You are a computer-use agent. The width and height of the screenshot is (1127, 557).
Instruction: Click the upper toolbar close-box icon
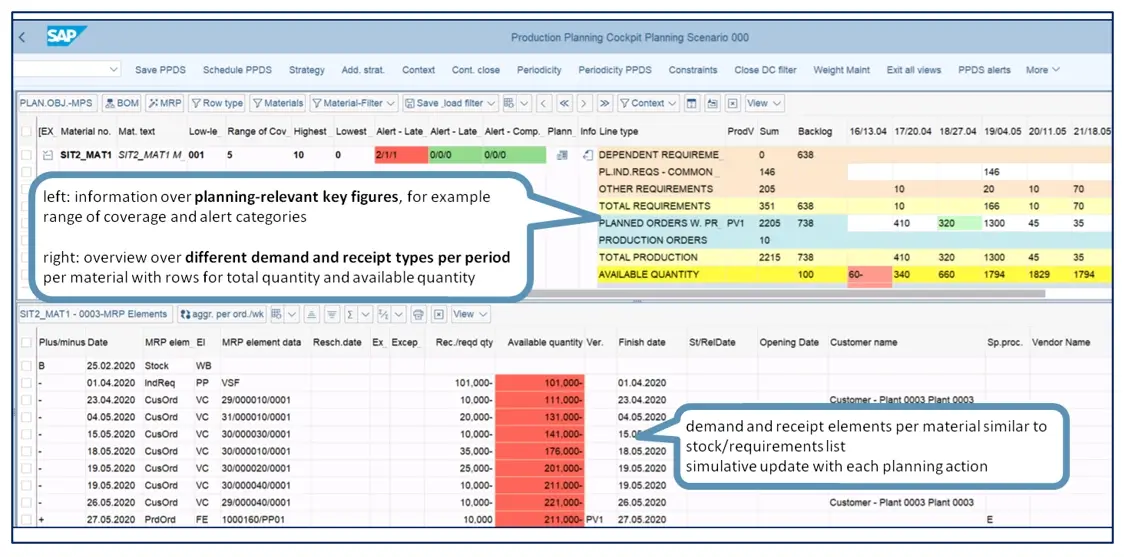click(732, 103)
